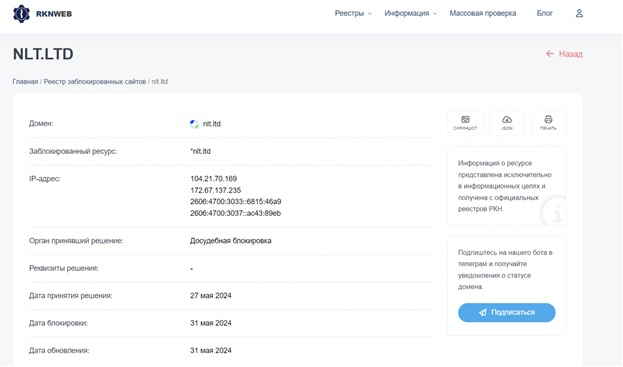This screenshot has height=367, width=623.
Task: Open the Информация menu
Action: tap(406, 13)
